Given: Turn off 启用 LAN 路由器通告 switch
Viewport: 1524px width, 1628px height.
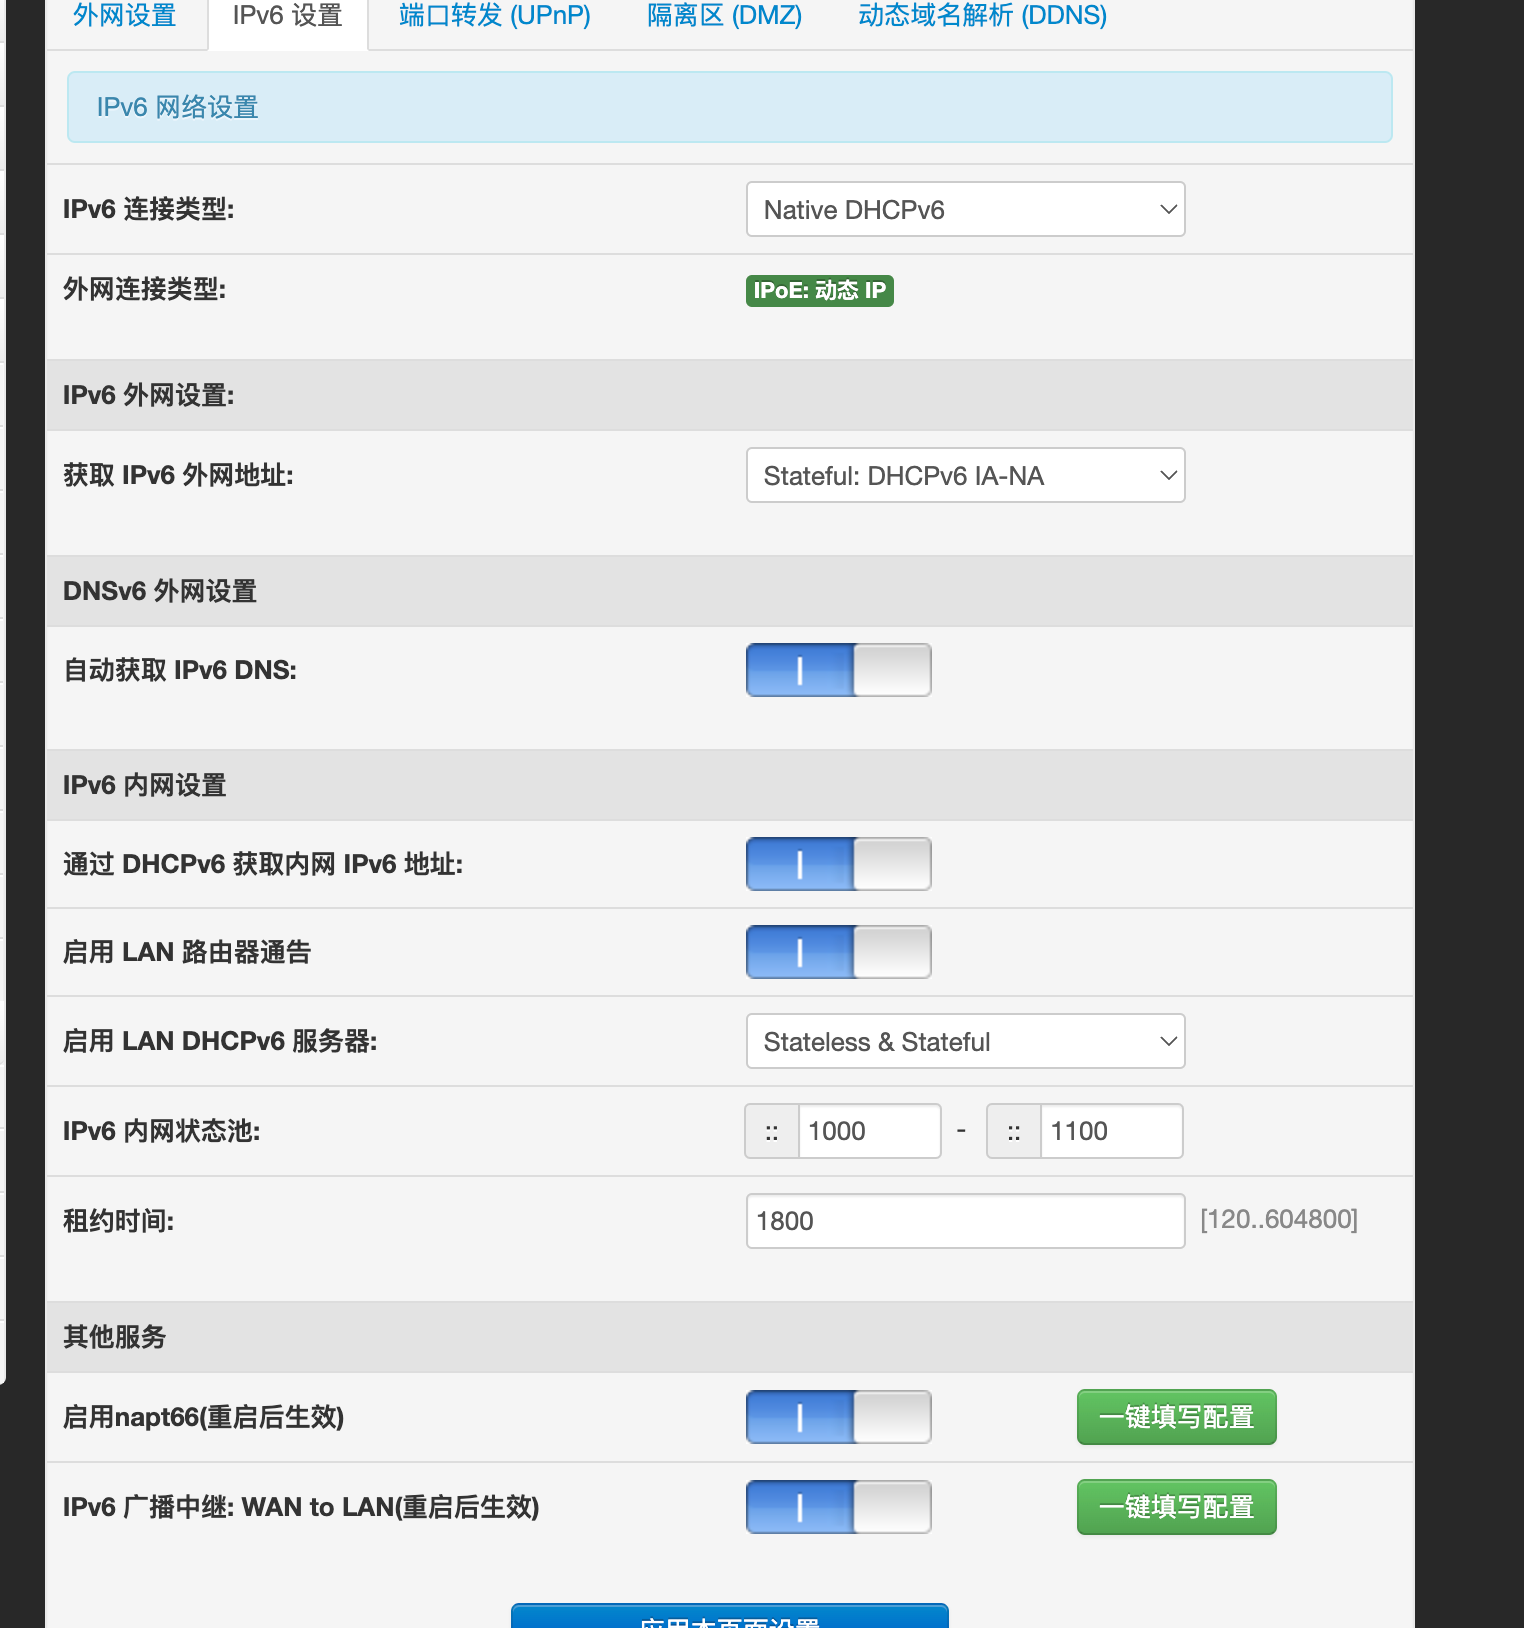Looking at the screenshot, I should pyautogui.click(x=838, y=952).
